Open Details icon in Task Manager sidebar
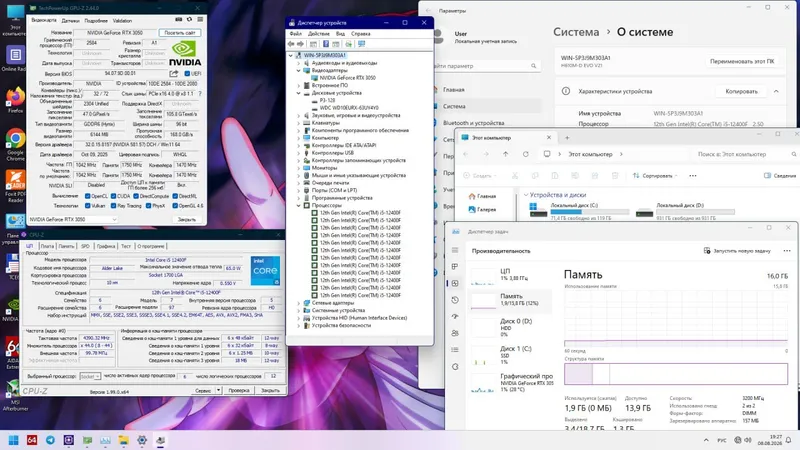The image size is (800, 450). (x=455, y=350)
